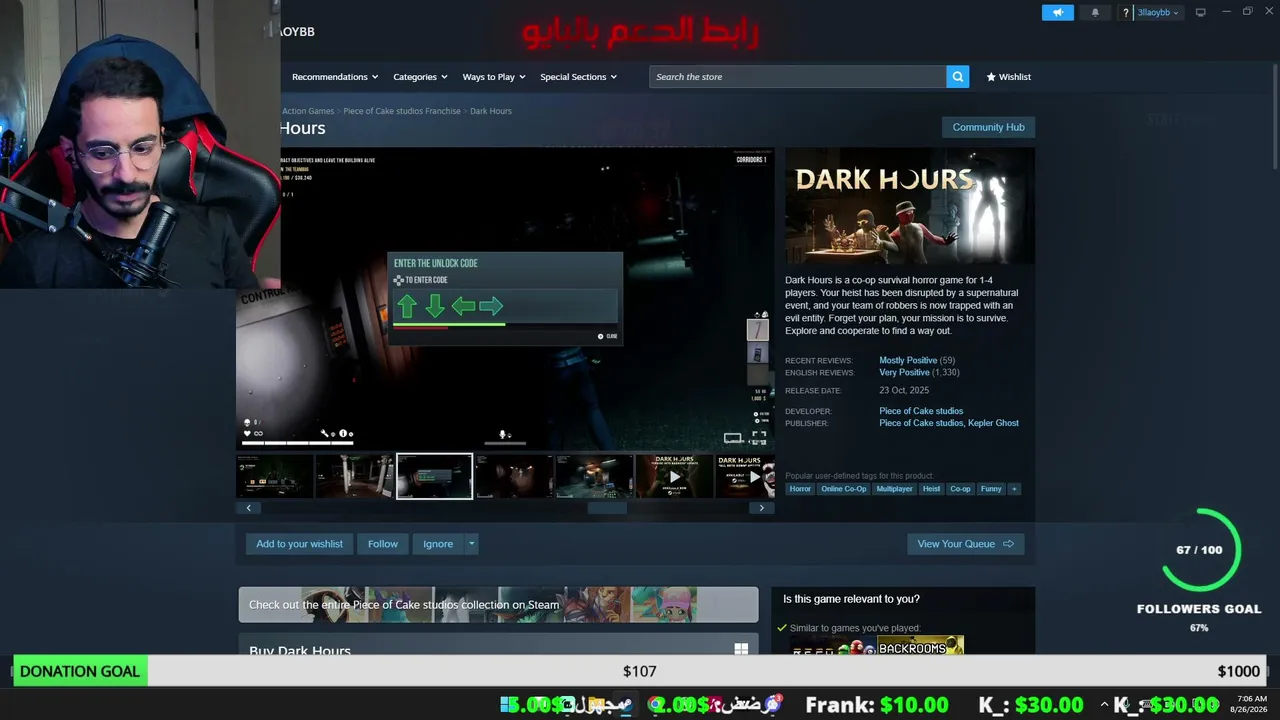Open the developer Piece of Cake studios link
This screenshot has width=1280, height=720.
coord(921,411)
